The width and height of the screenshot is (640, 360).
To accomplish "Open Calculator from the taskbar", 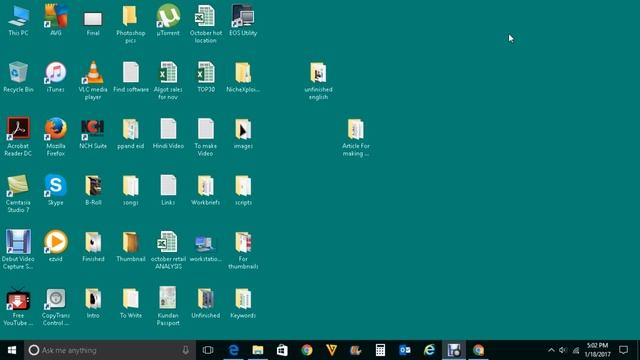I will point(380,350).
